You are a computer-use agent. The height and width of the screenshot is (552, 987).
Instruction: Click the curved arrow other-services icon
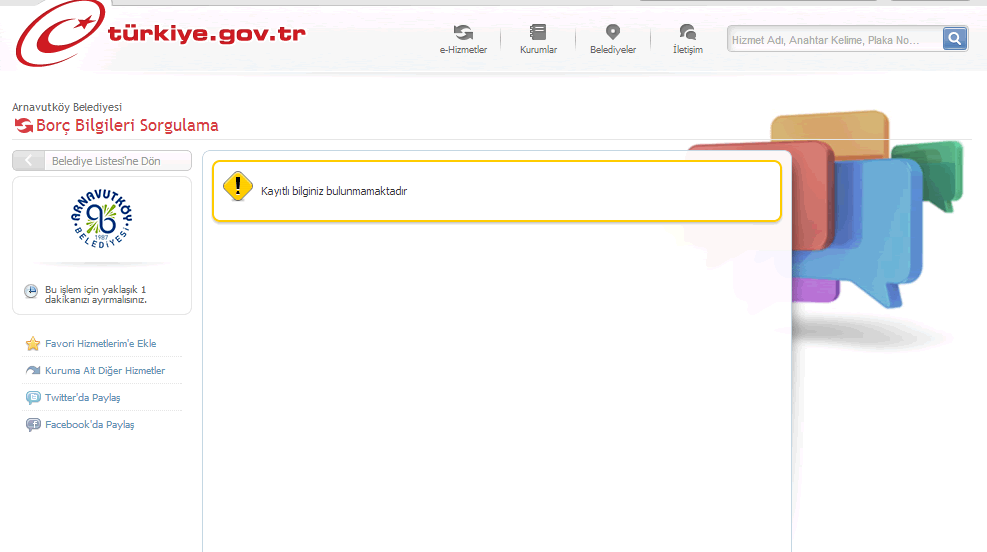[33, 371]
